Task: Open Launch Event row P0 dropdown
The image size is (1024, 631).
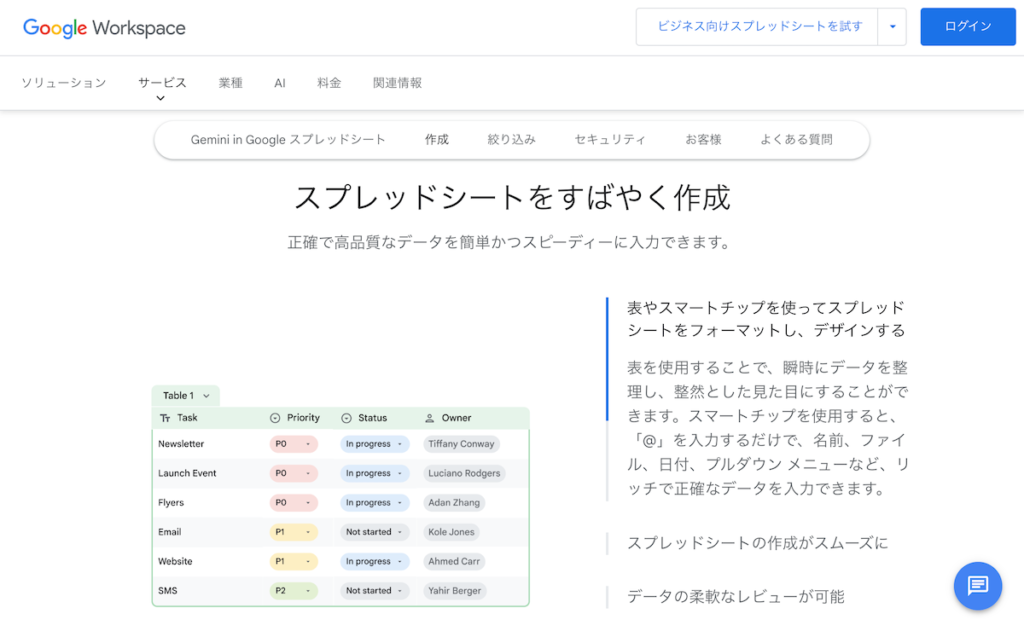Action: tap(293, 474)
